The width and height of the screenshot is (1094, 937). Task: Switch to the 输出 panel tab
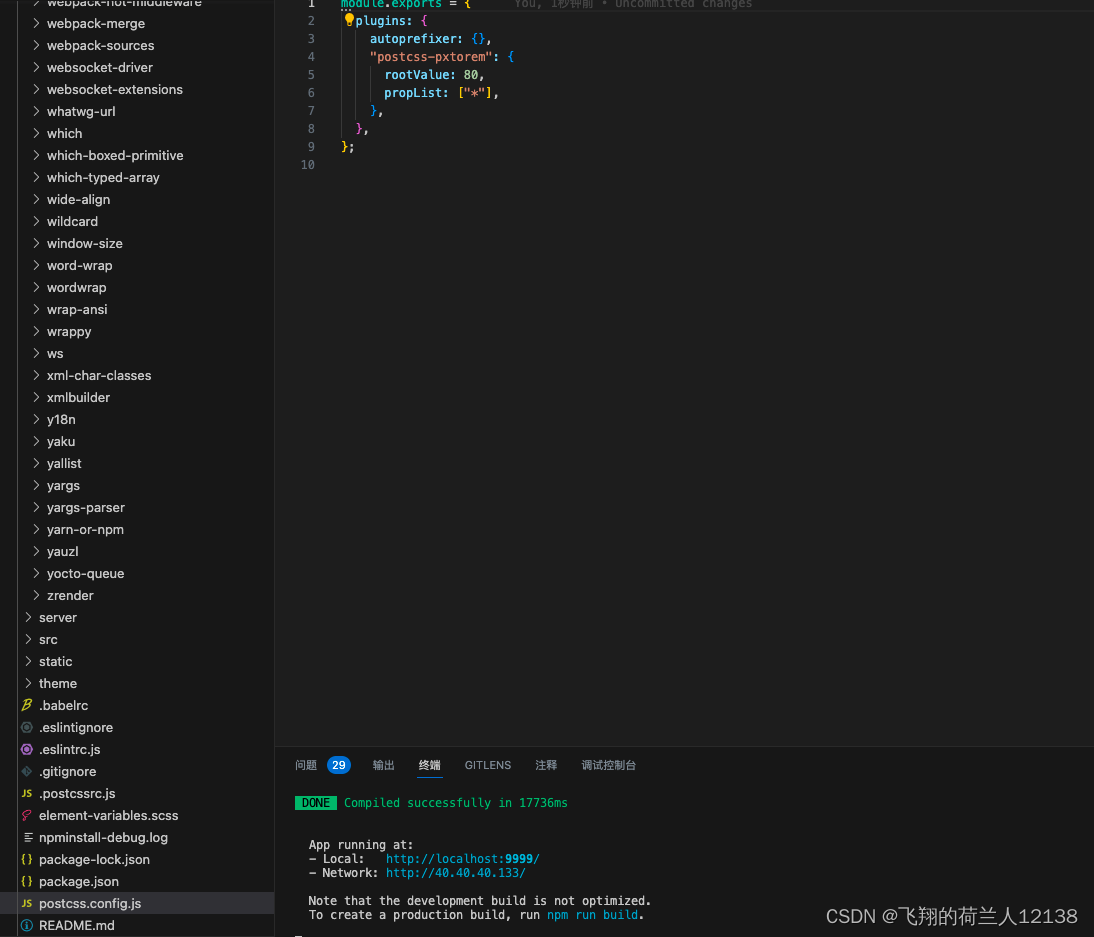click(383, 765)
